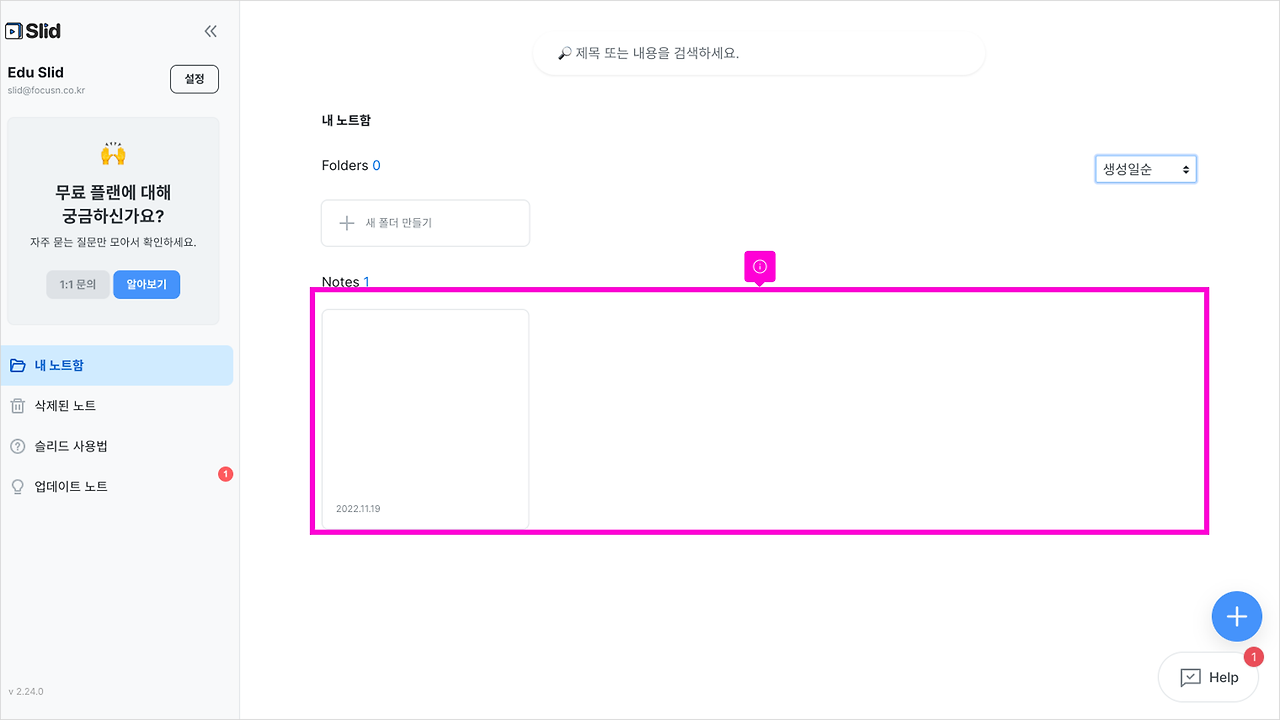This screenshot has width=1280, height=720.
Task: Expand the Notes section count link
Action: [x=366, y=282]
